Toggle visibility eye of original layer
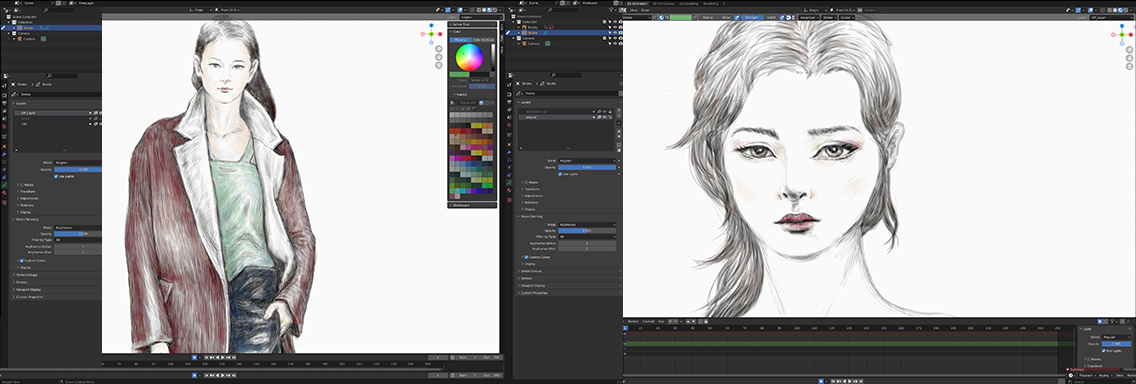 (x=605, y=117)
